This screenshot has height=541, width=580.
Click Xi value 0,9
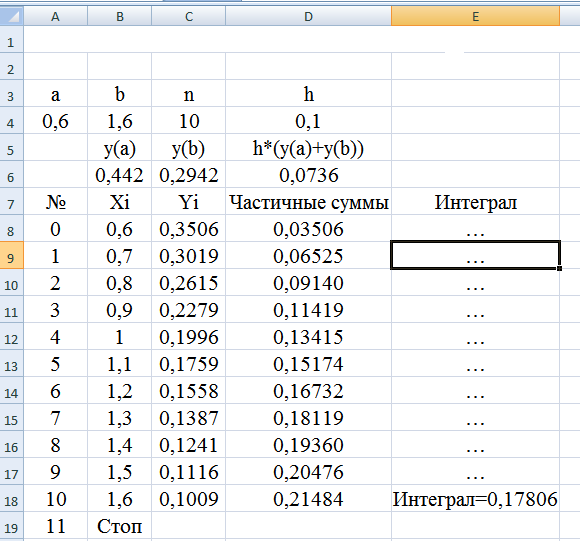click(x=119, y=310)
